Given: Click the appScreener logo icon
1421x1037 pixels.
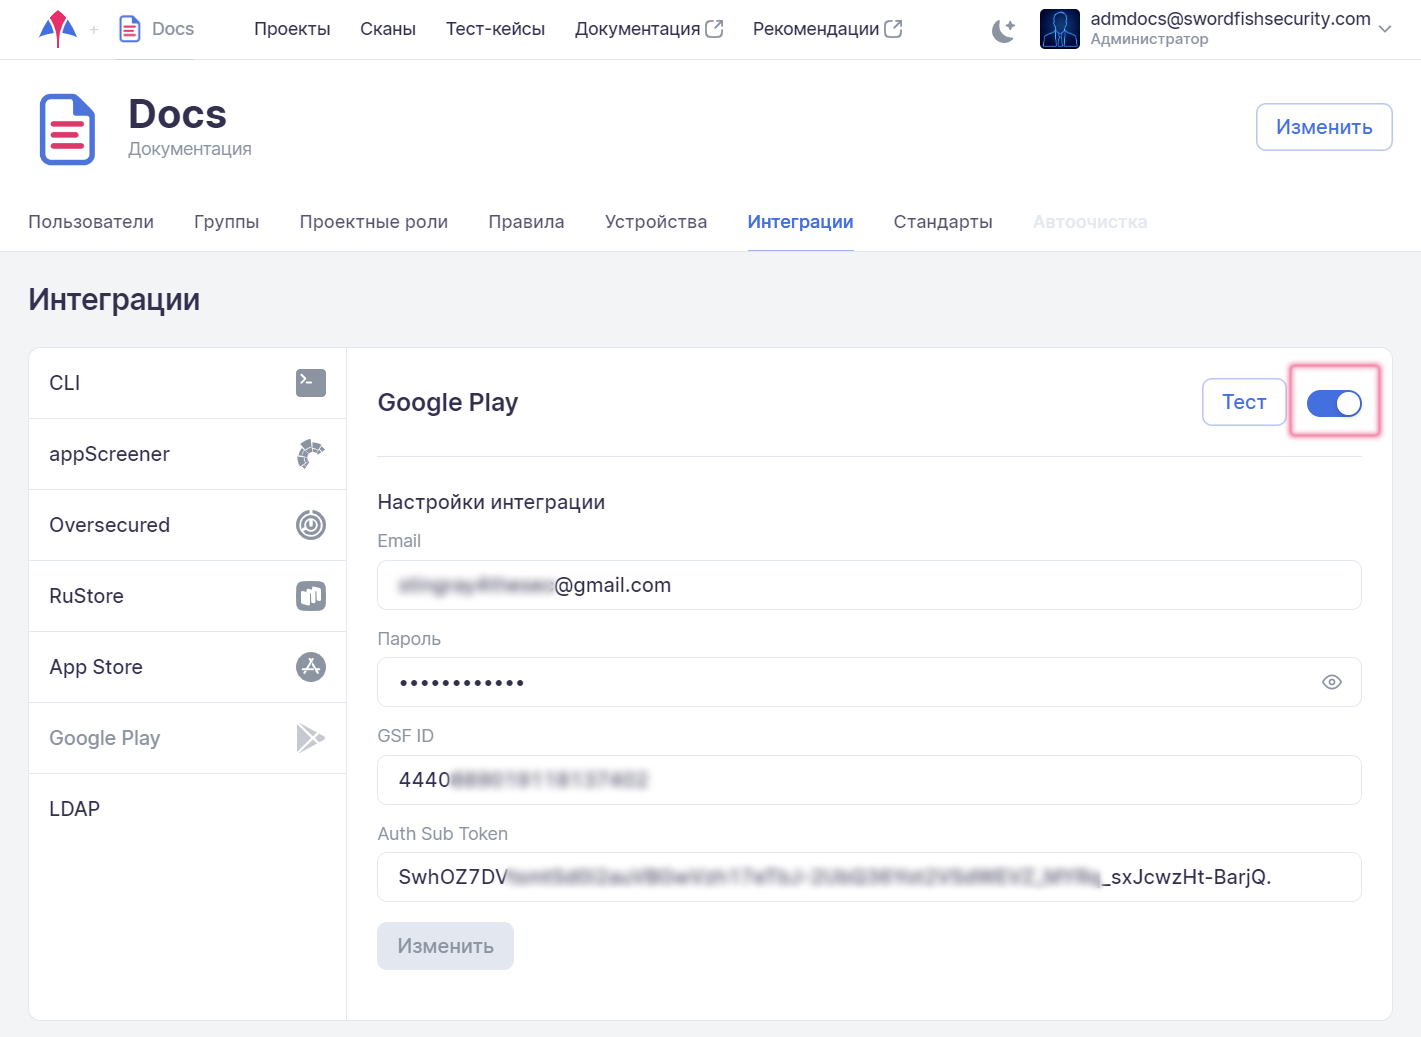Looking at the screenshot, I should [311, 454].
